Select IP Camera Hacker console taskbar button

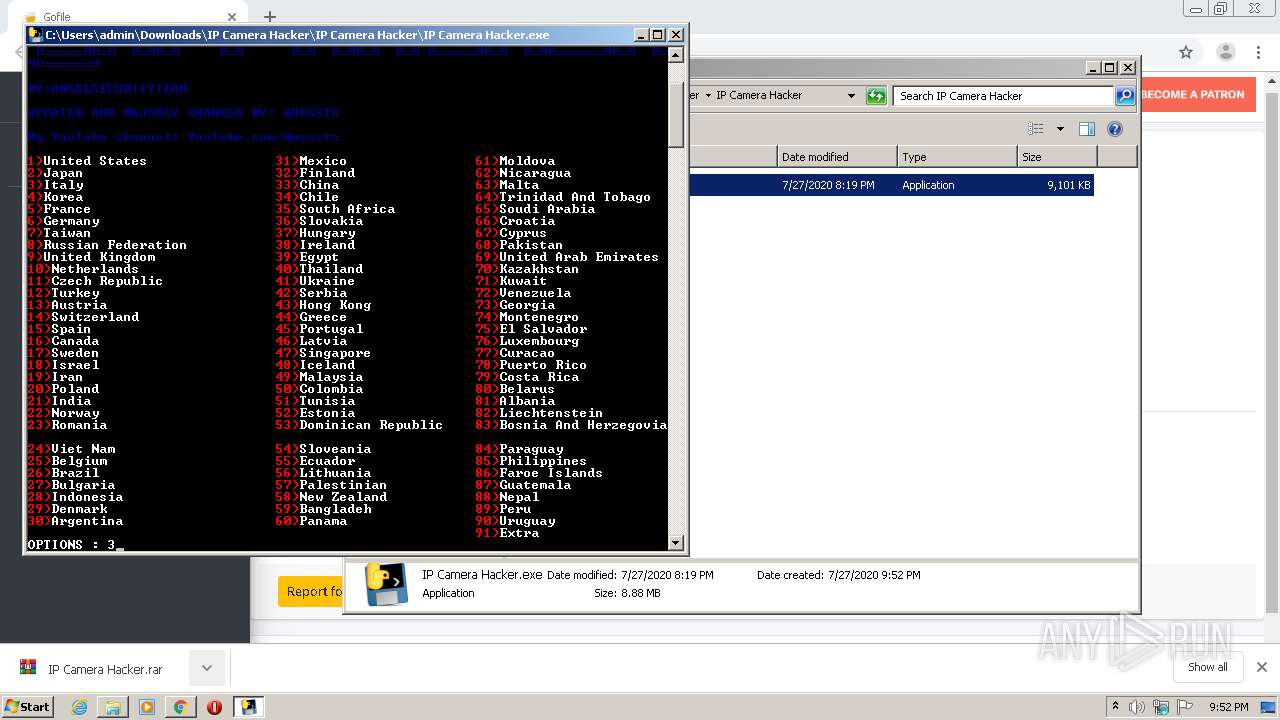pyautogui.click(x=248, y=707)
